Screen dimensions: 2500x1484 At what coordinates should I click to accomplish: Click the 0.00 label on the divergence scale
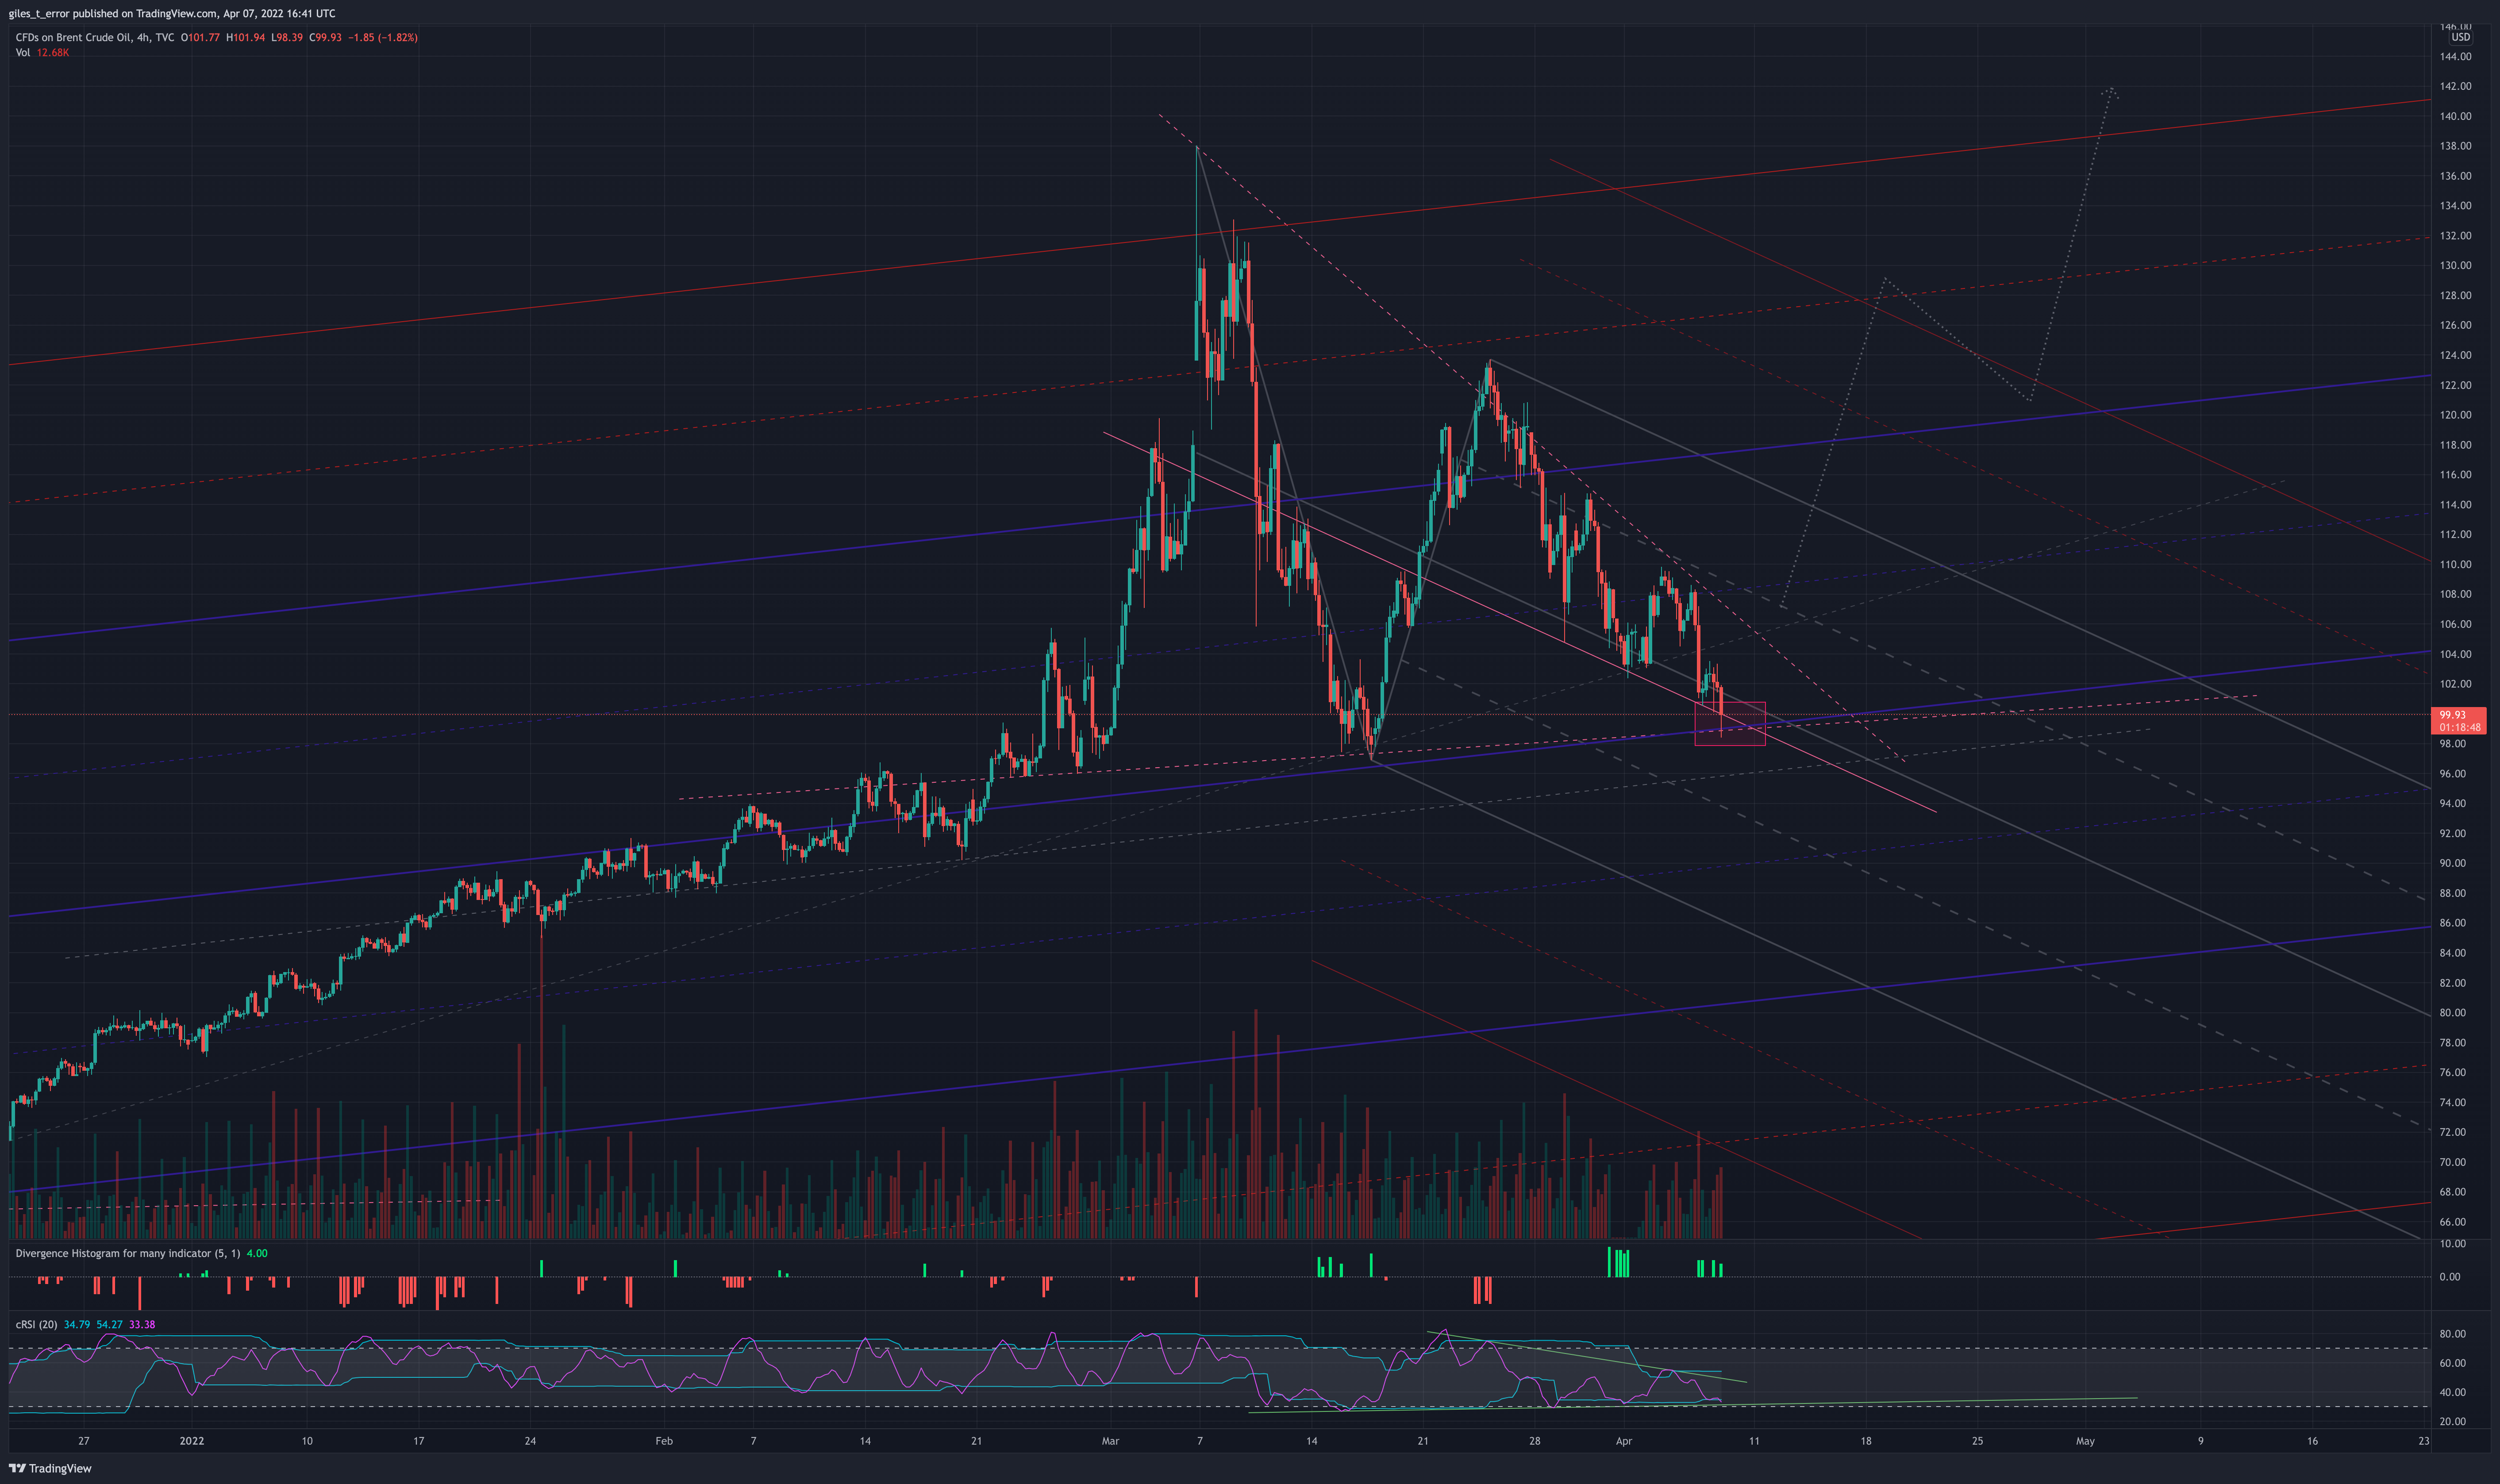(2450, 1277)
